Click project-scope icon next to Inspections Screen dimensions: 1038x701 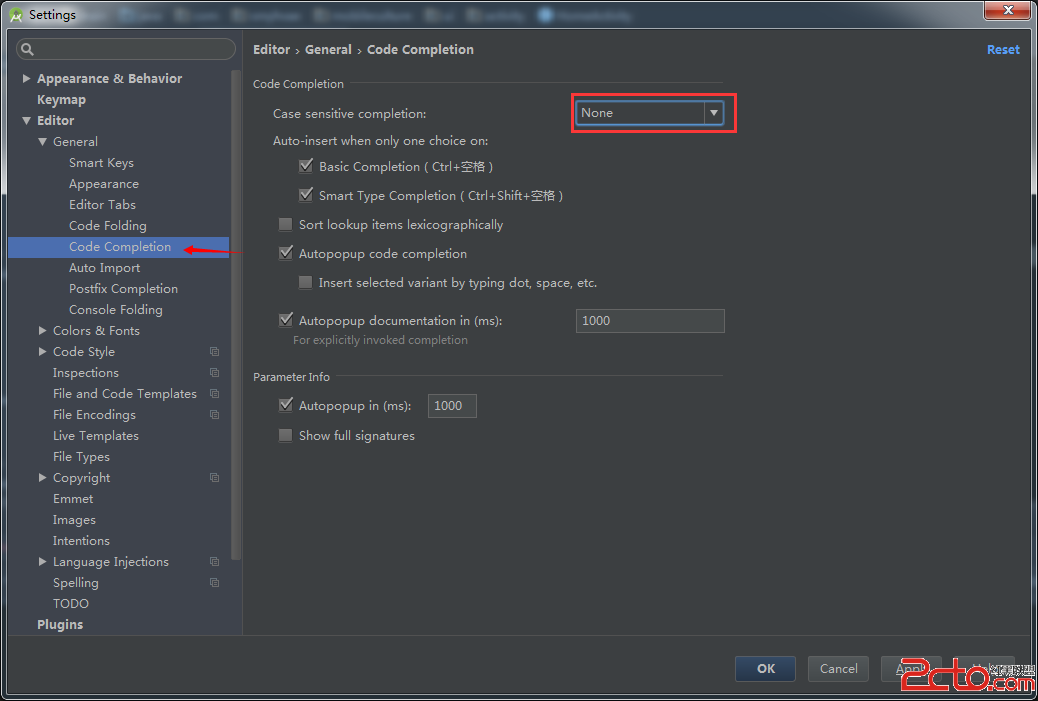coord(214,373)
